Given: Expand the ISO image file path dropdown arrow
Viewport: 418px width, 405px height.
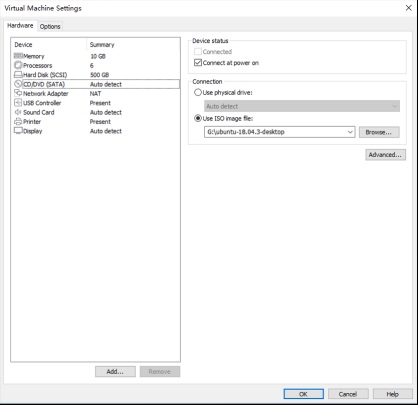Looking at the screenshot, I should 350,132.
